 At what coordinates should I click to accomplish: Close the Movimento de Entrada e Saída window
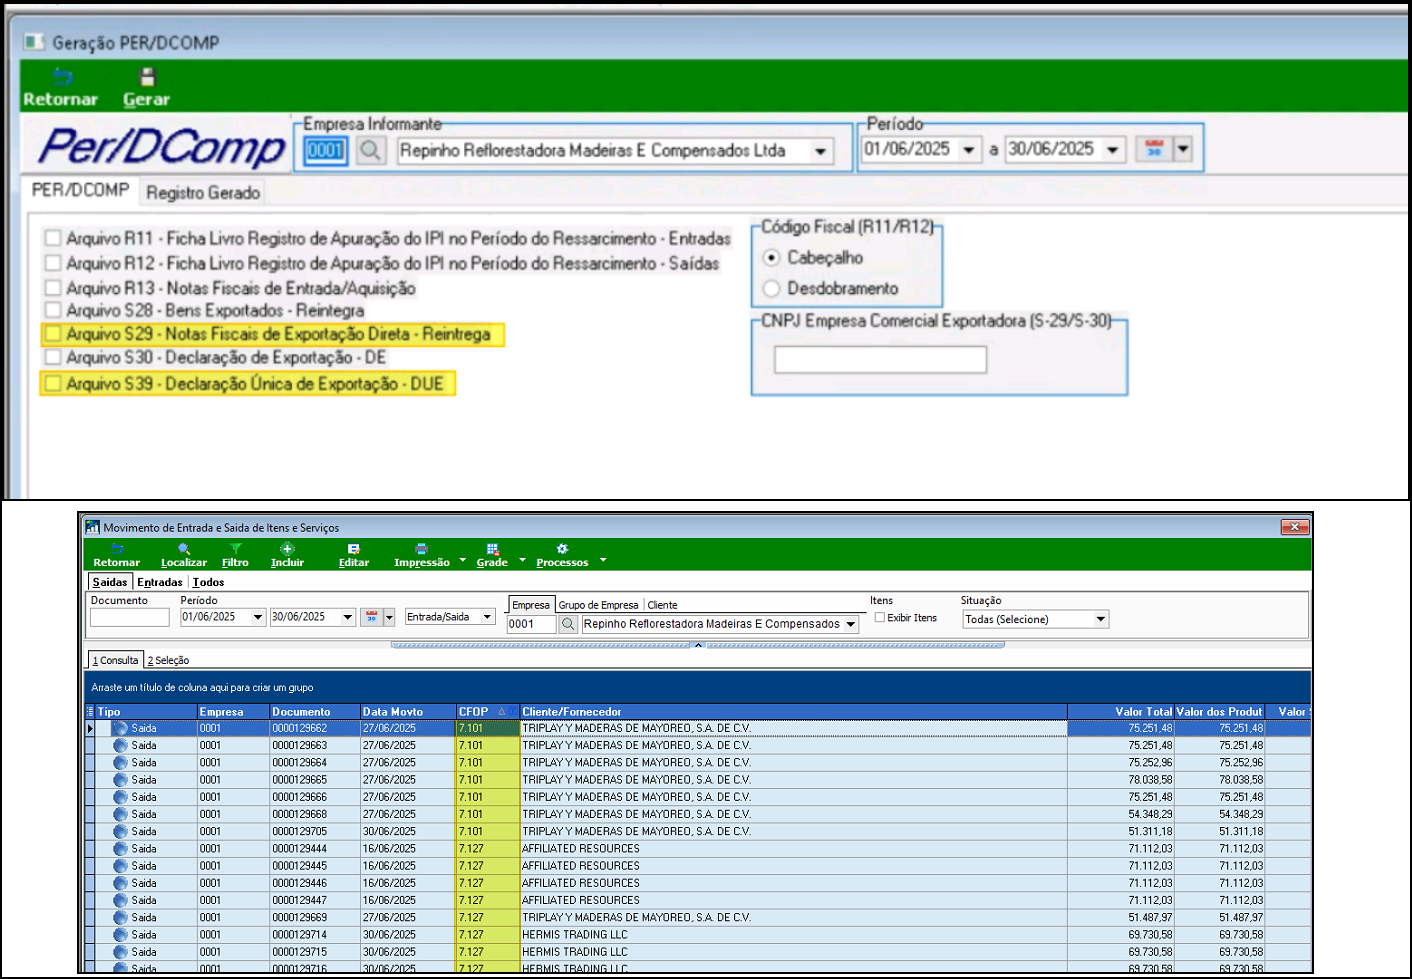pyautogui.click(x=1294, y=527)
